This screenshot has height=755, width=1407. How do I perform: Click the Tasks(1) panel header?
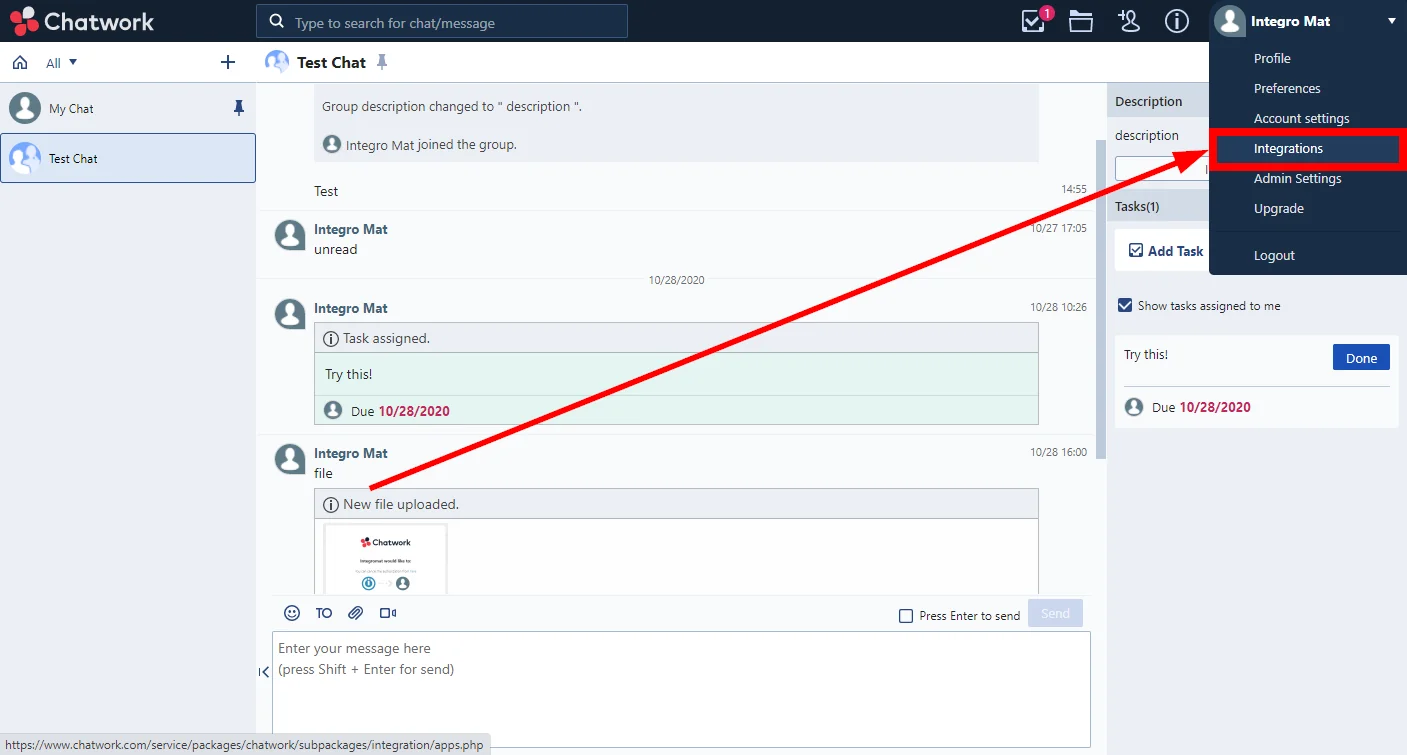(1160, 206)
